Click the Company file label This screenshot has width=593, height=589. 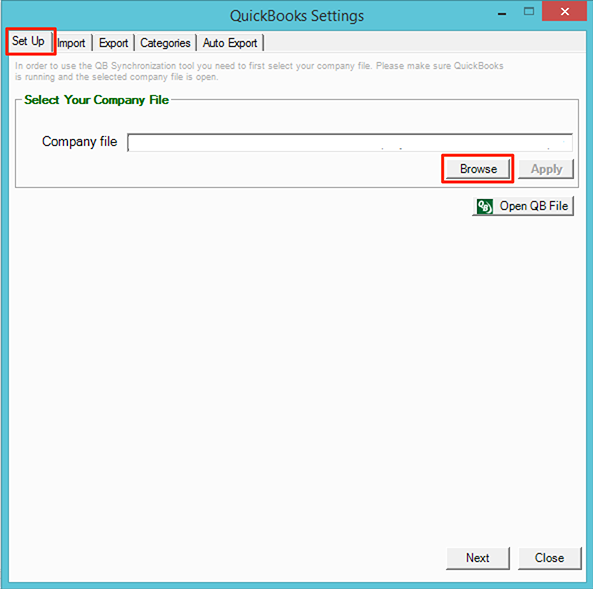click(79, 141)
